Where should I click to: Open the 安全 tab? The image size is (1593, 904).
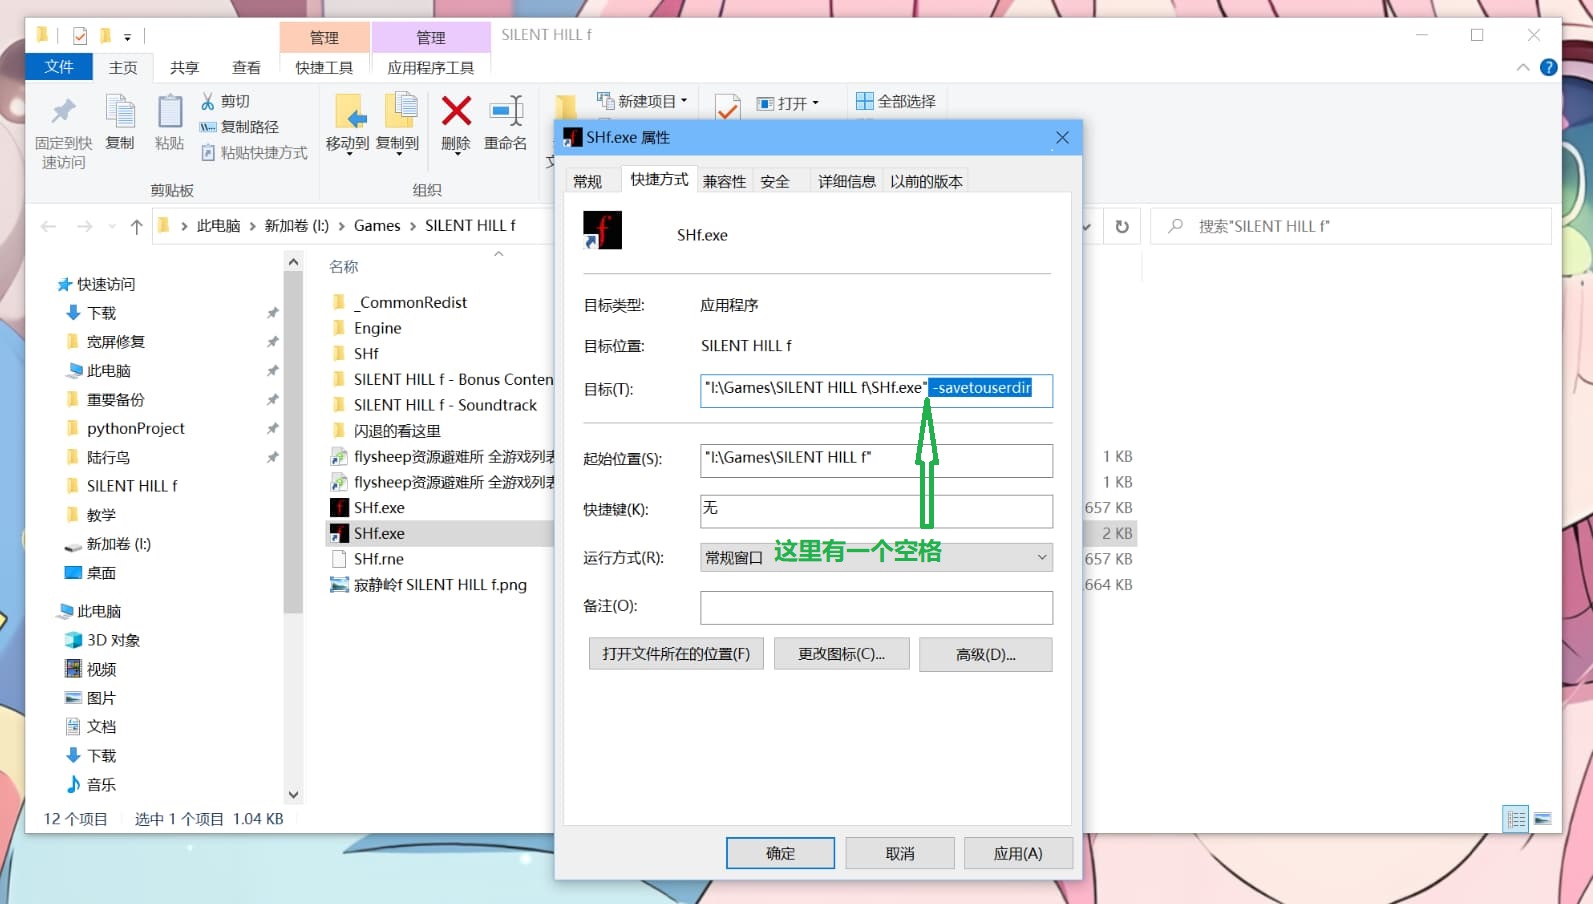(x=775, y=181)
